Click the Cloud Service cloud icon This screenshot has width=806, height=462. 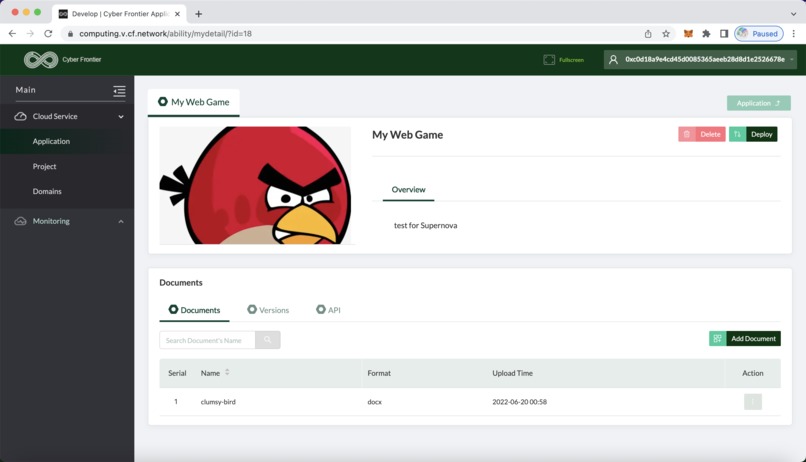[21, 117]
